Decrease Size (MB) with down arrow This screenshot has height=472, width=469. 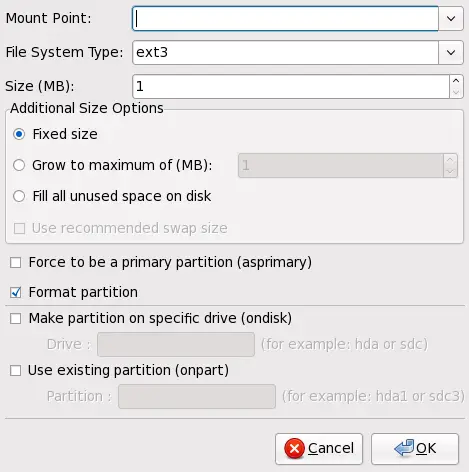(x=456, y=92)
